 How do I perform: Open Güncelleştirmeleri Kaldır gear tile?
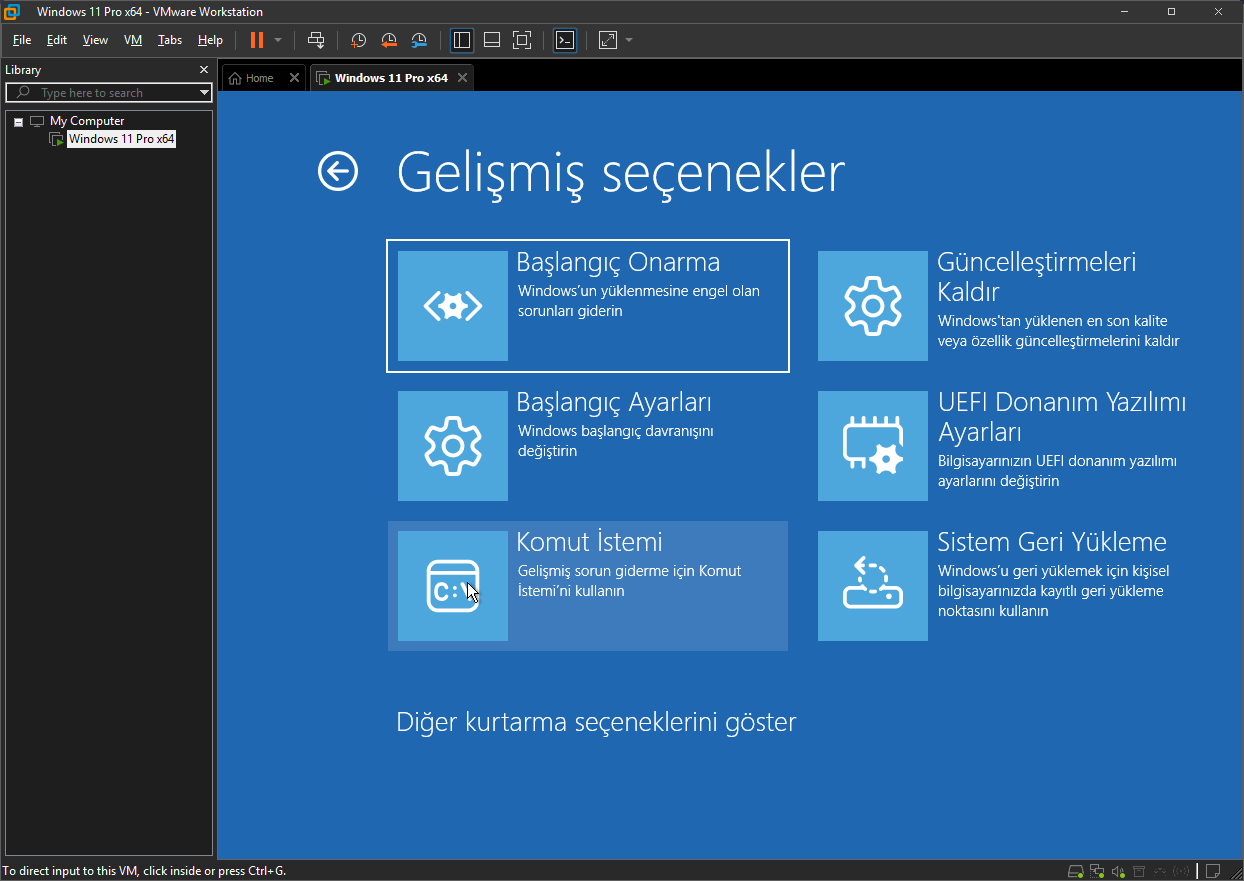[1008, 306]
